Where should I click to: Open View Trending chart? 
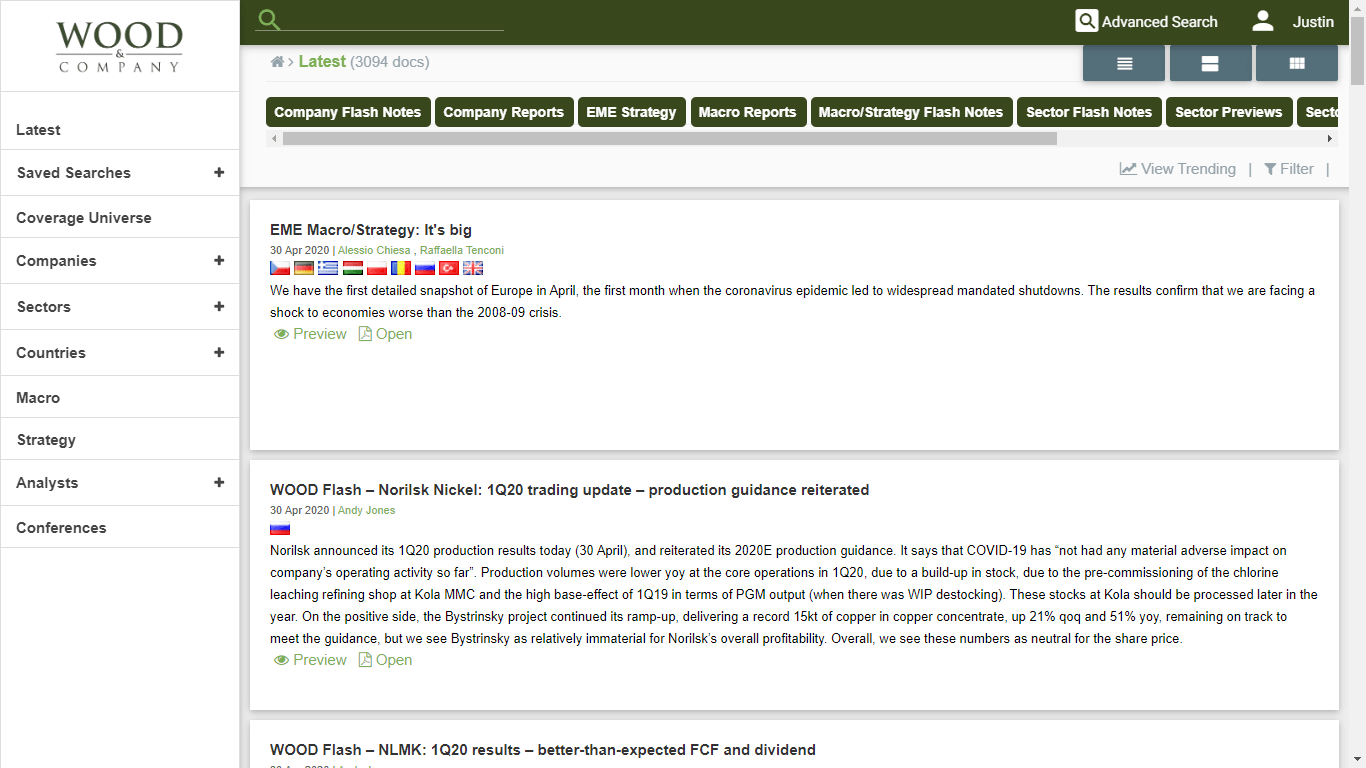(x=1177, y=169)
